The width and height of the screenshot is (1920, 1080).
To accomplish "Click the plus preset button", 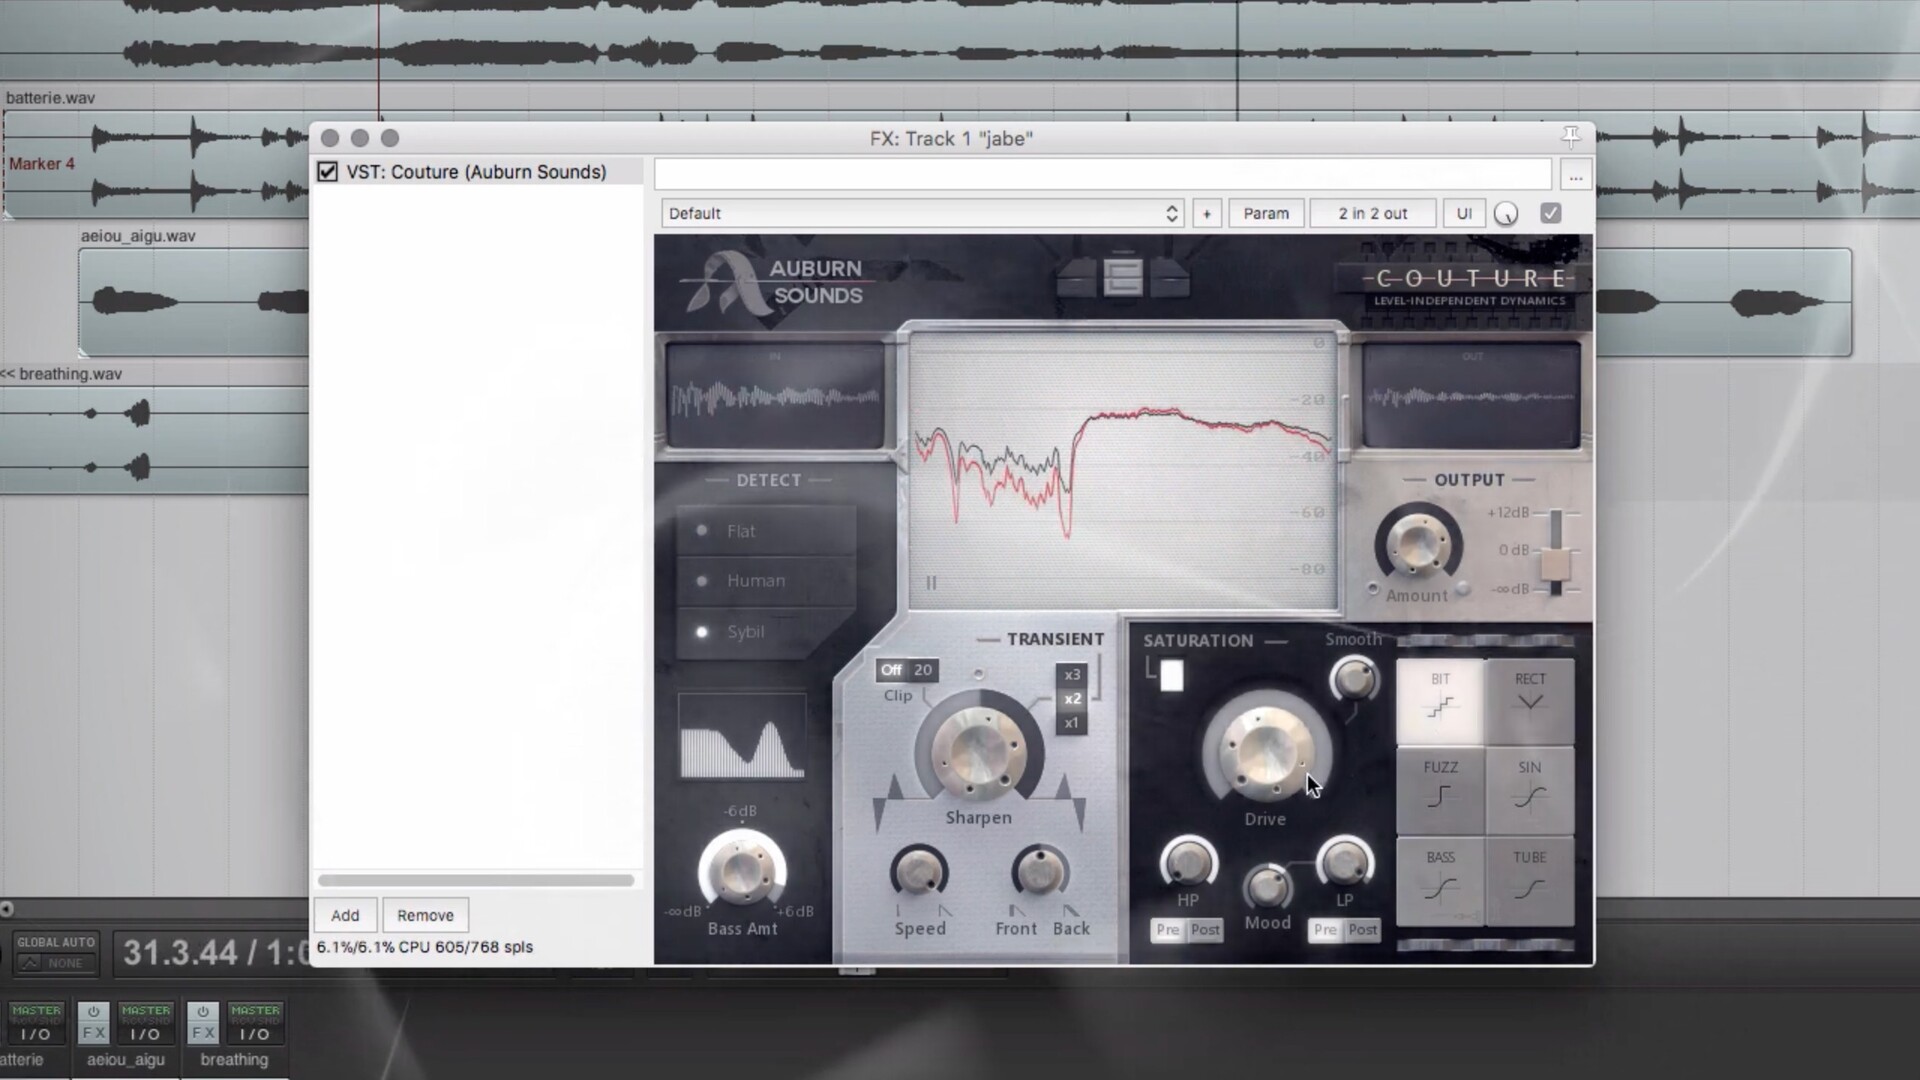I will [x=1207, y=213].
